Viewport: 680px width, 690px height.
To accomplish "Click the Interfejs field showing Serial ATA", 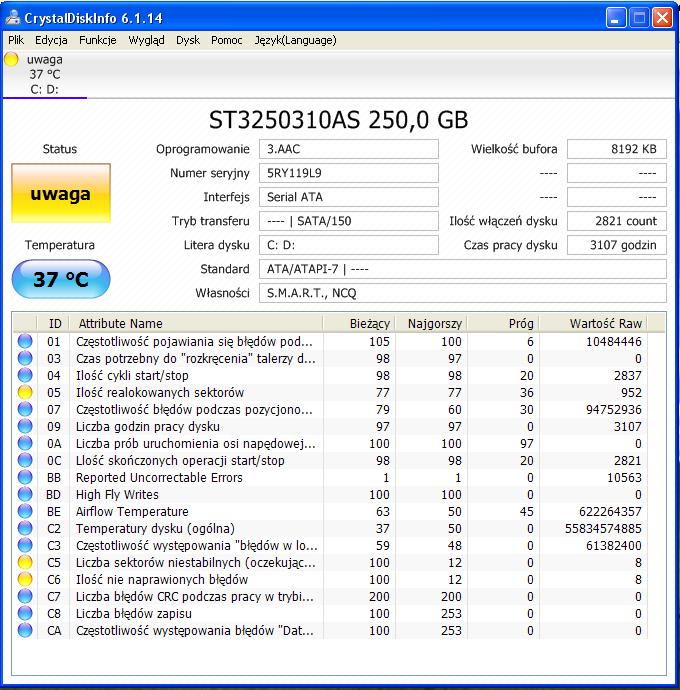I will pos(349,197).
